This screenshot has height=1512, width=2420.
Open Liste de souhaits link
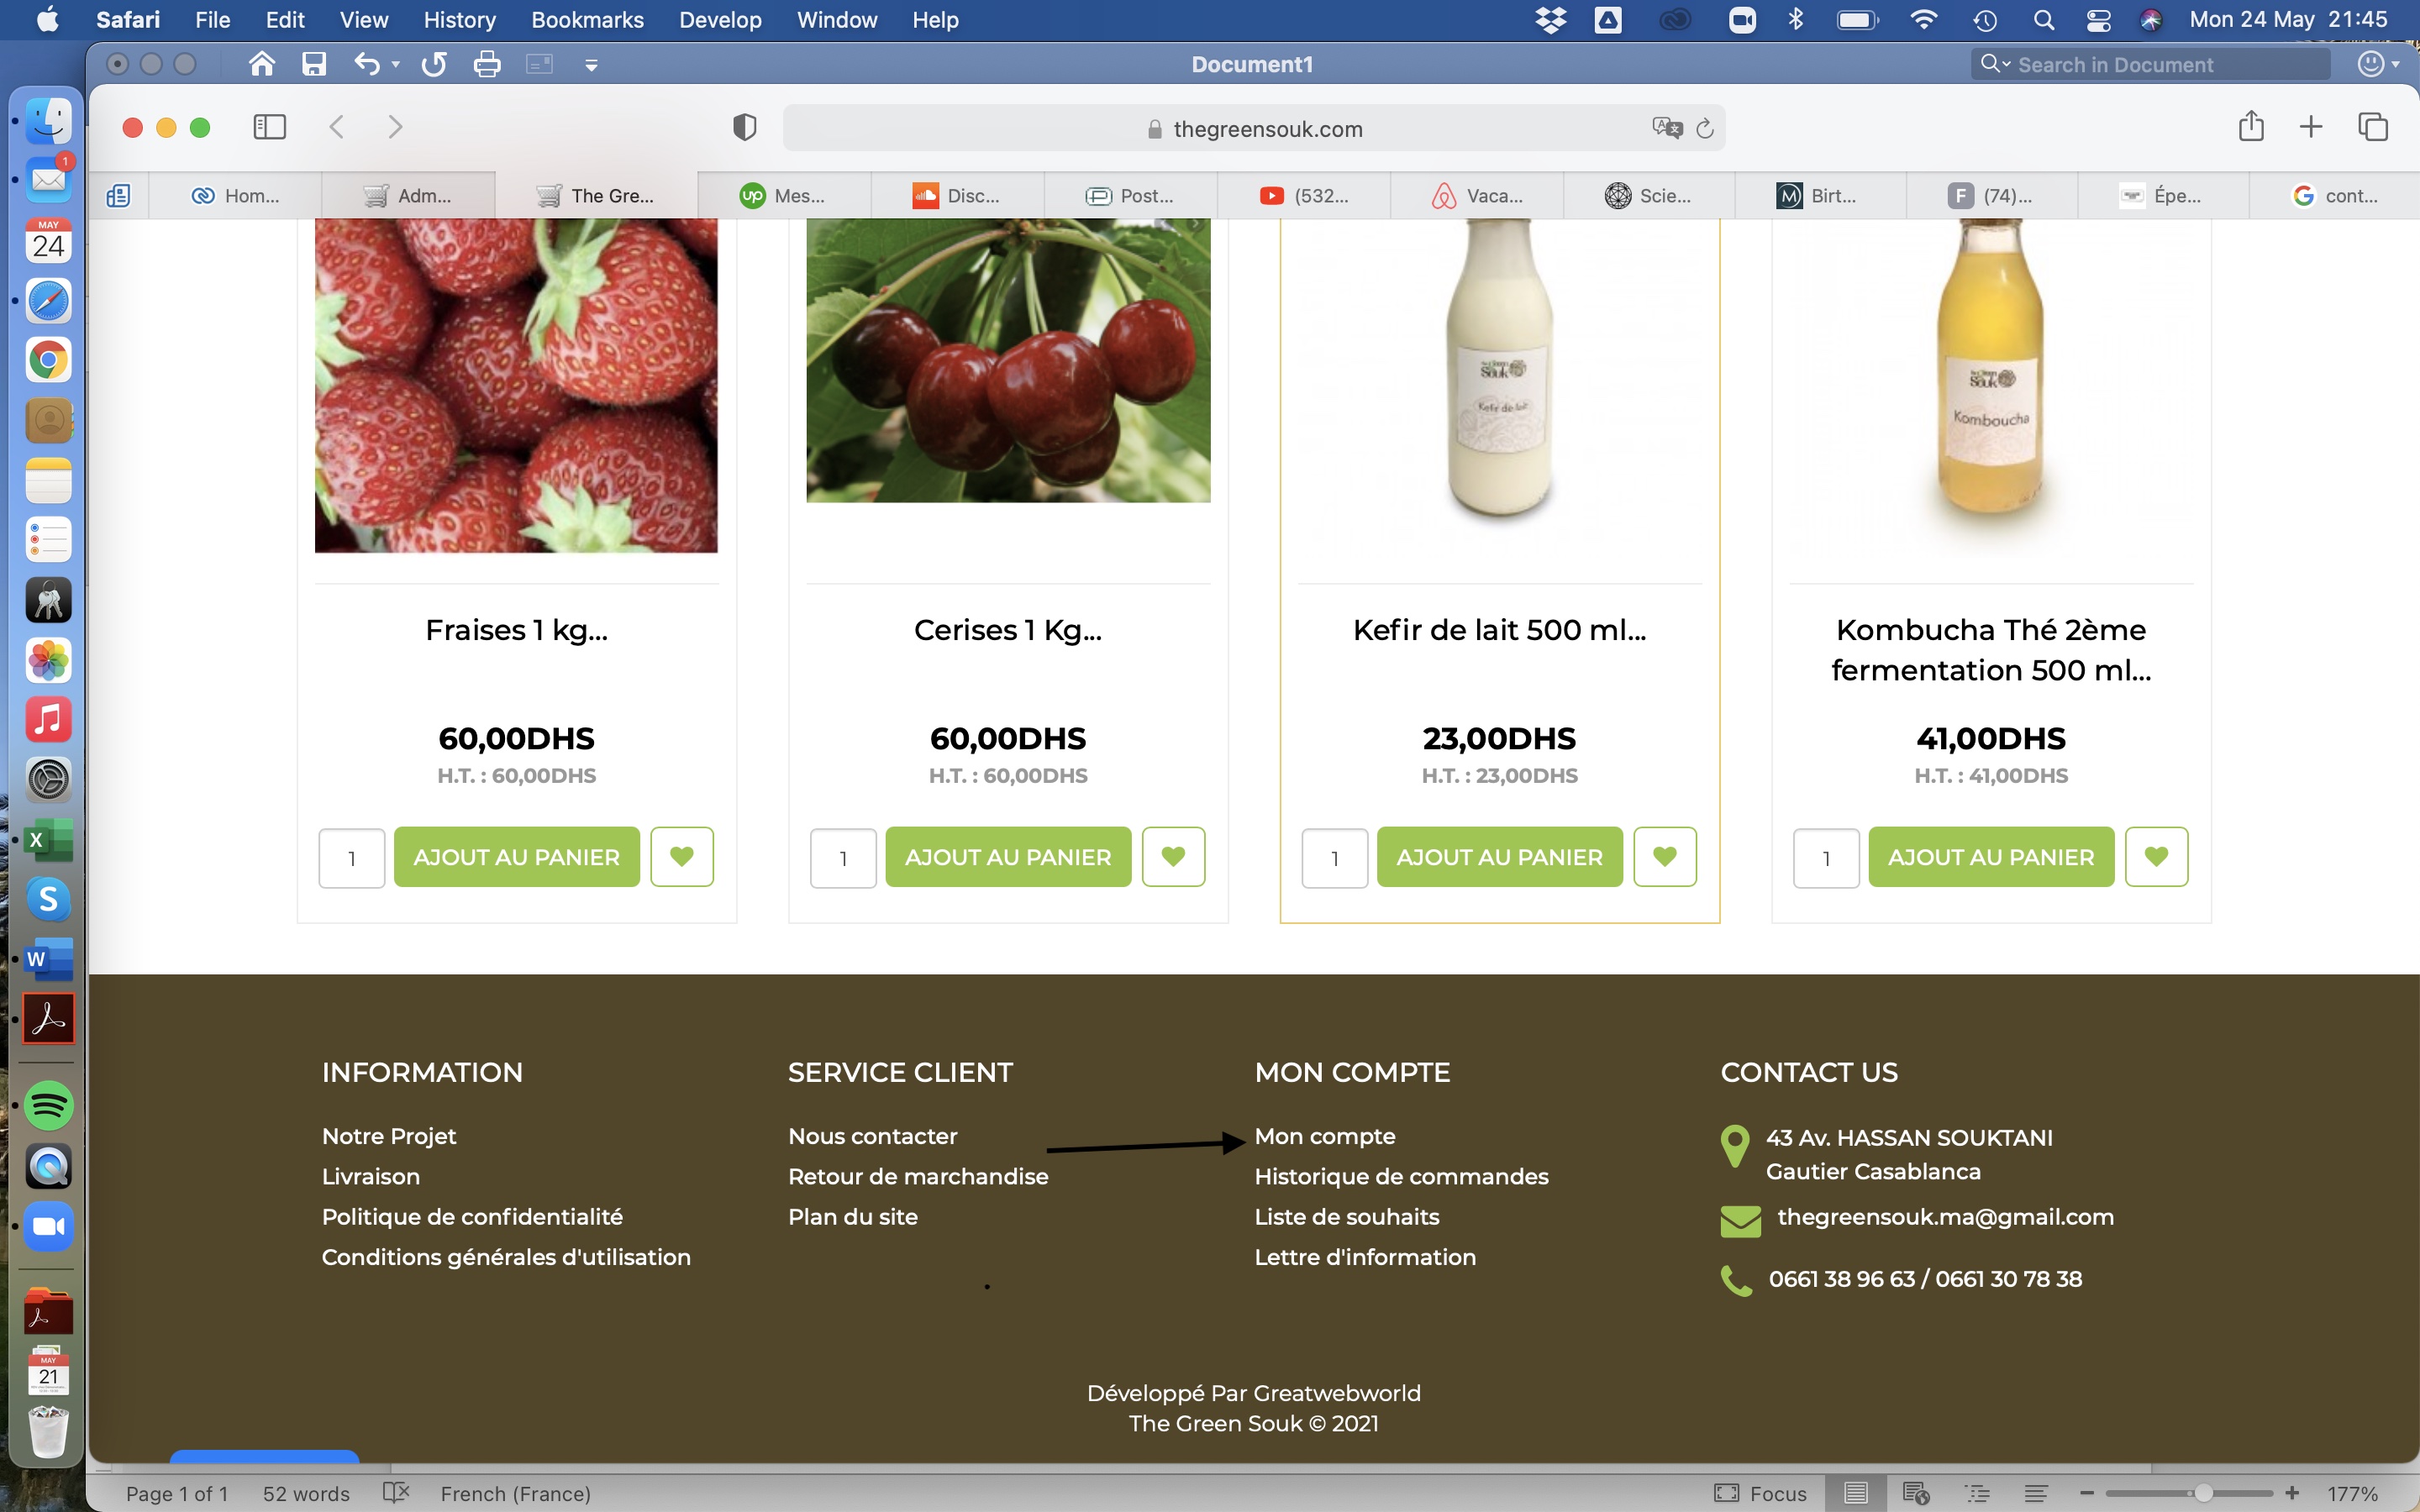click(x=1347, y=1217)
